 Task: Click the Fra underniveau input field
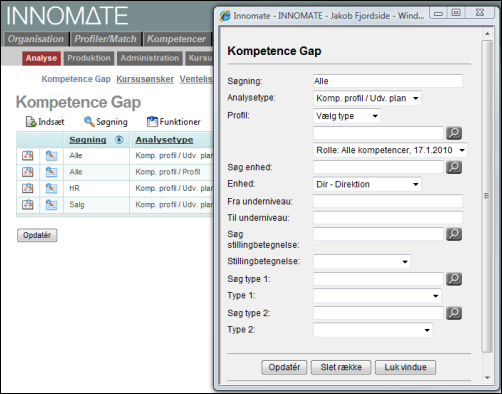coord(388,201)
